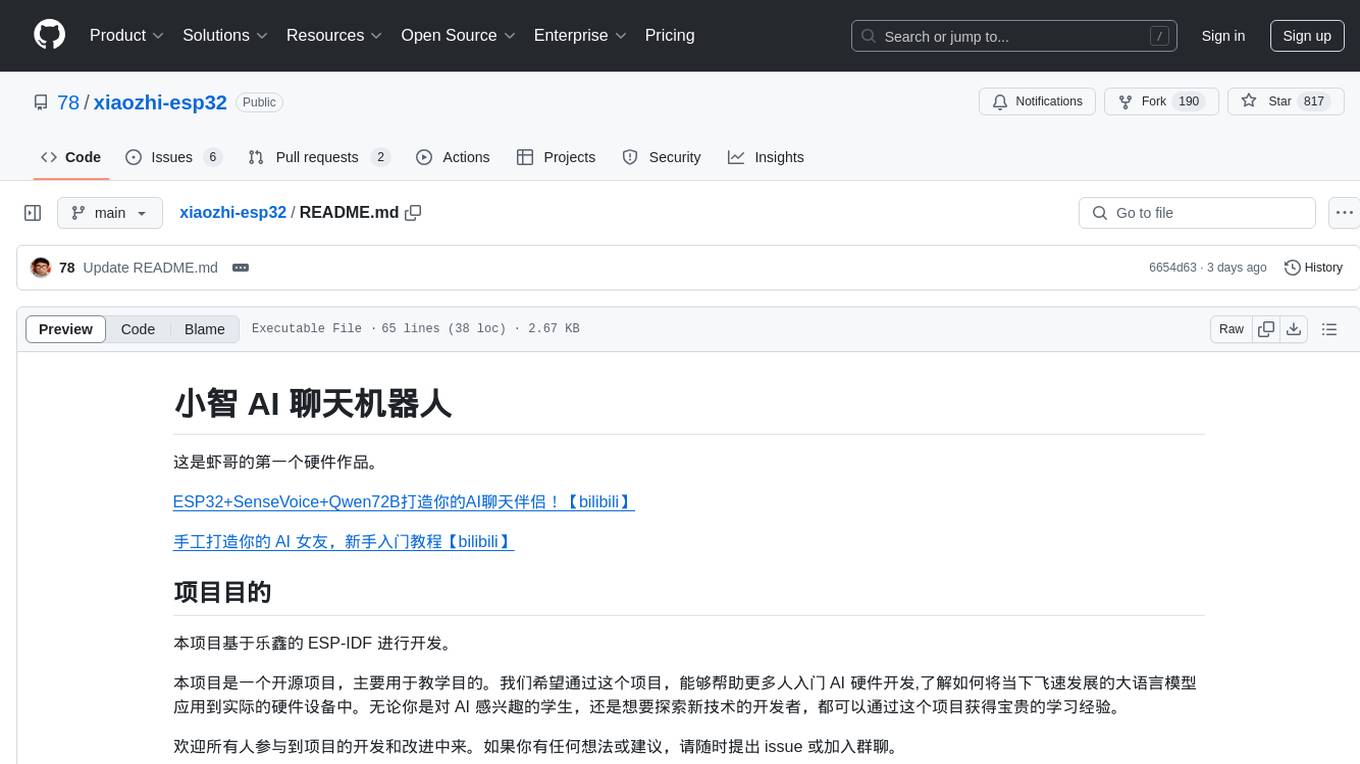The width and height of the screenshot is (1360, 764).
Task: Expand the Solutions menu
Action: pyautogui.click(x=225, y=35)
